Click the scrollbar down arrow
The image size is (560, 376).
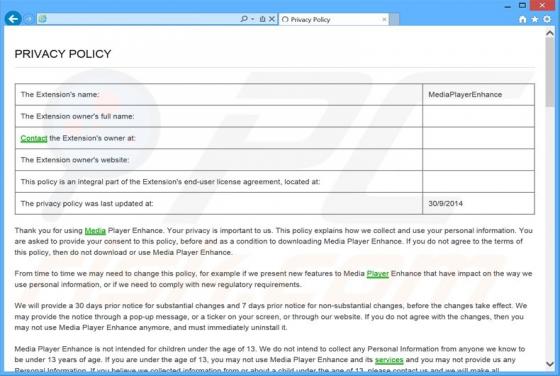click(x=550, y=364)
